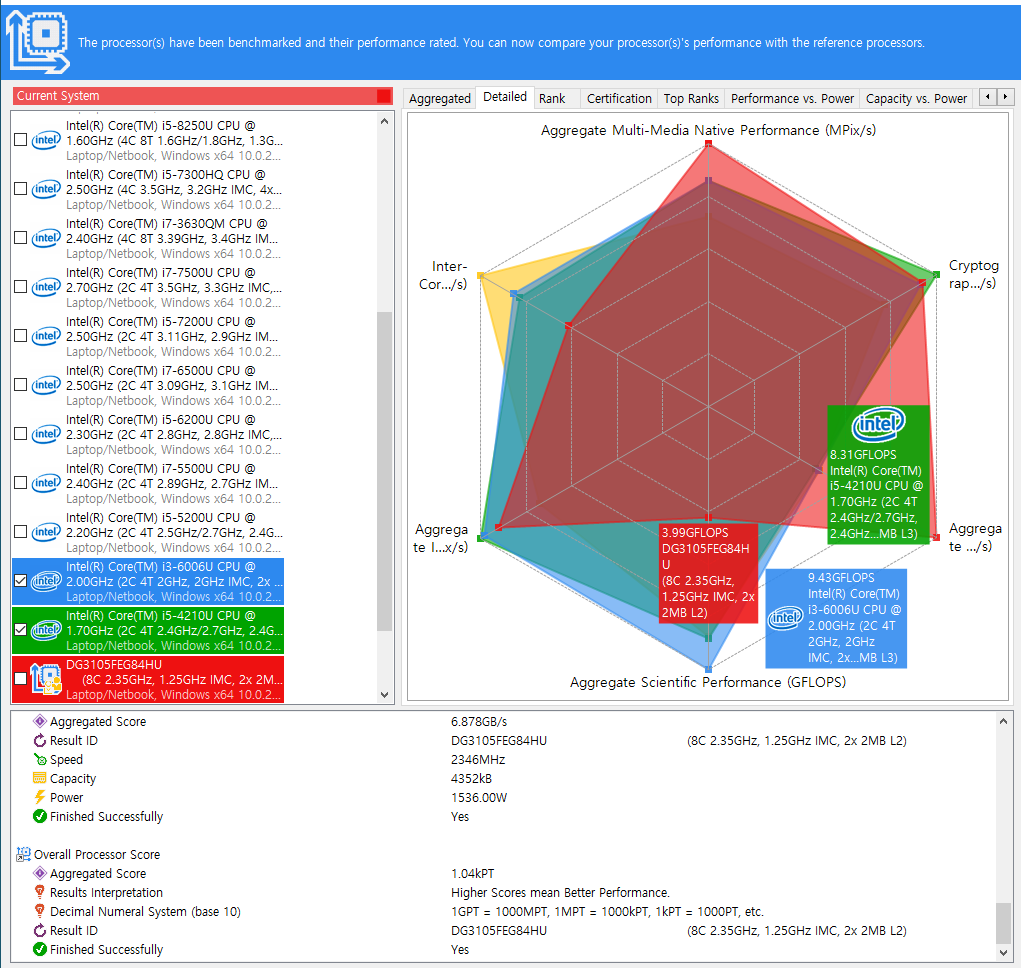Click the Intel logo in the green i5-4210U chart tooltip
This screenshot has height=968, width=1021.
[x=878, y=426]
